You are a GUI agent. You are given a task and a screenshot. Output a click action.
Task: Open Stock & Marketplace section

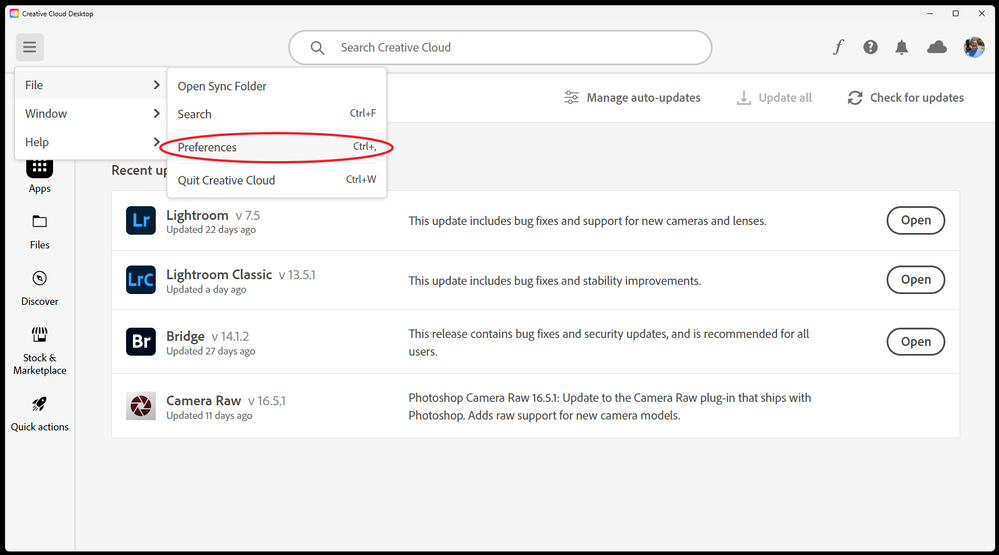click(40, 351)
